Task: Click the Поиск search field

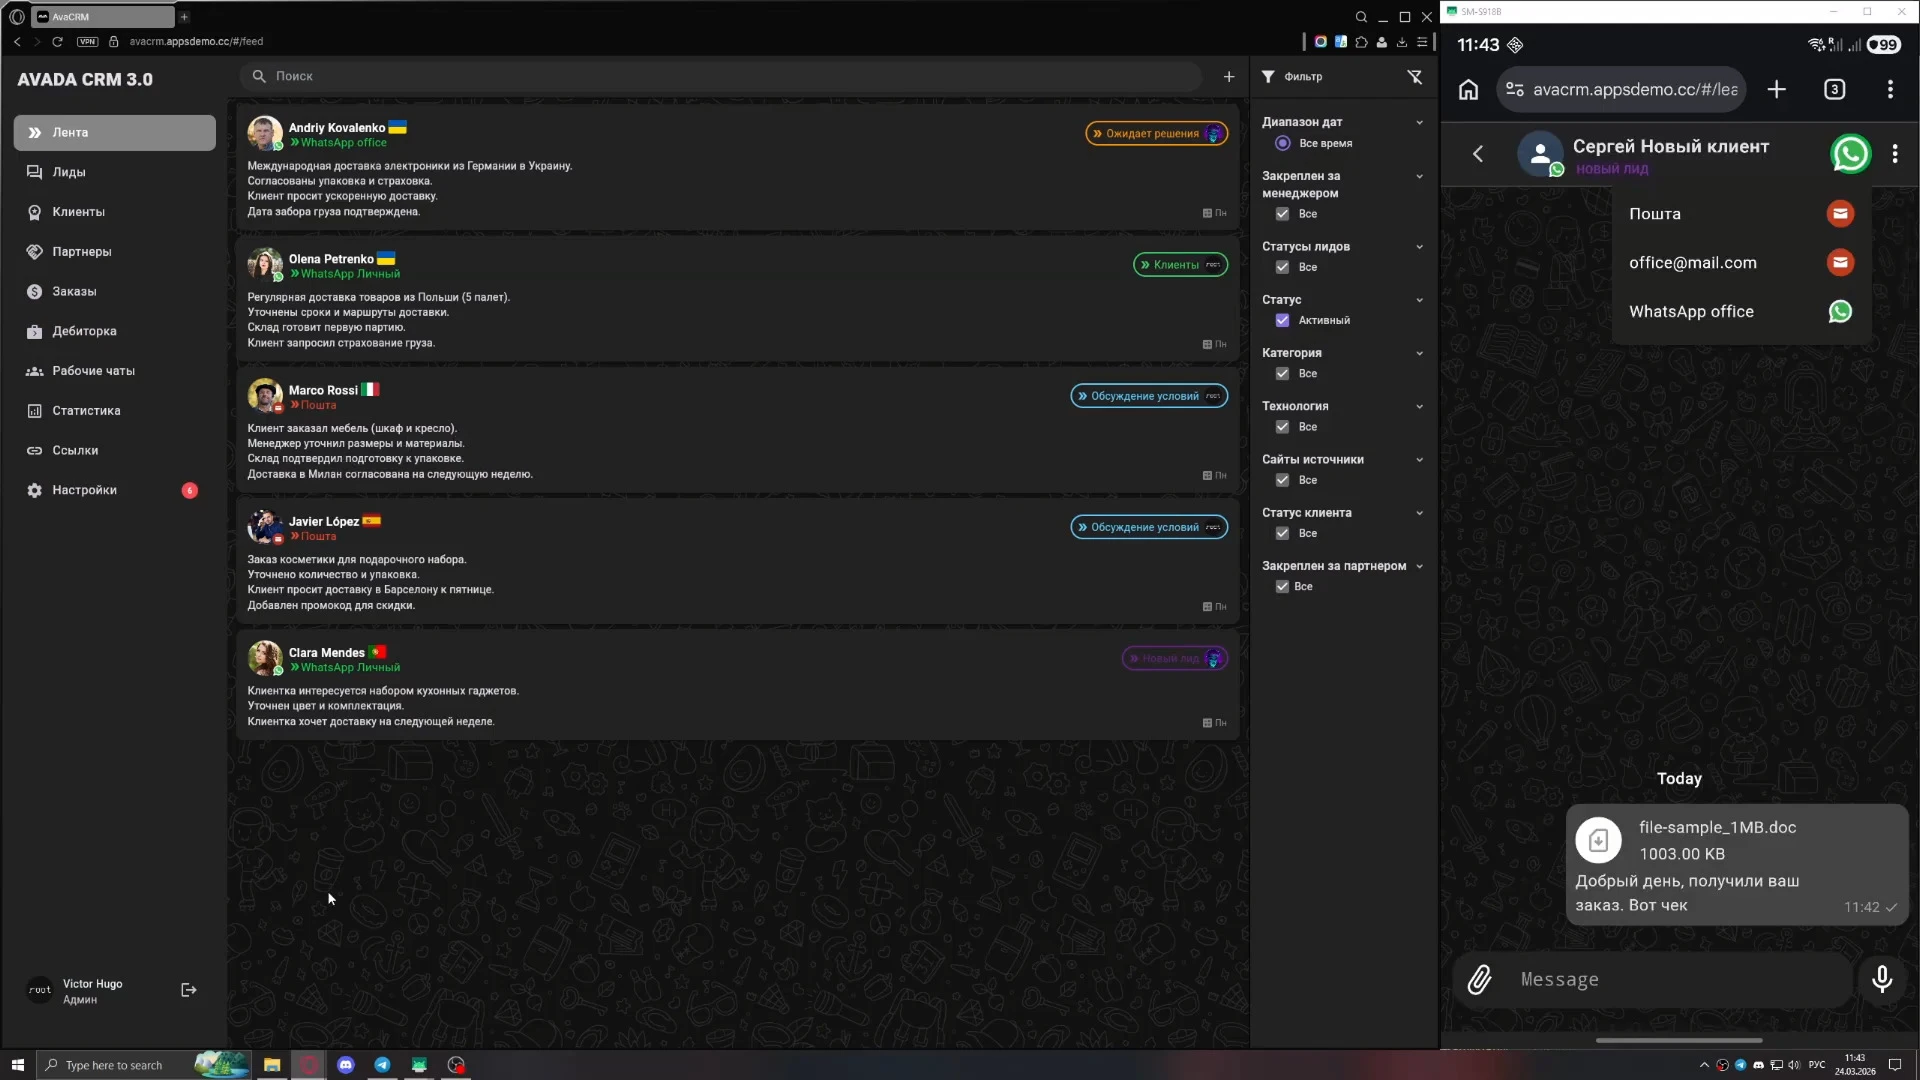Action: tap(720, 77)
